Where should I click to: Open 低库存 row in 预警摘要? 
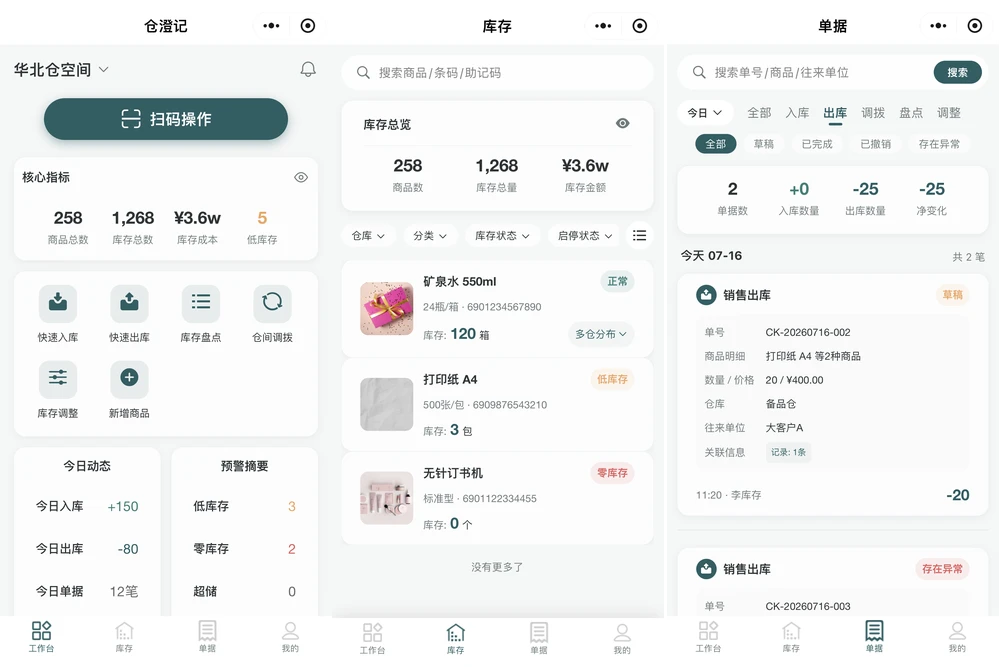tap(244, 506)
